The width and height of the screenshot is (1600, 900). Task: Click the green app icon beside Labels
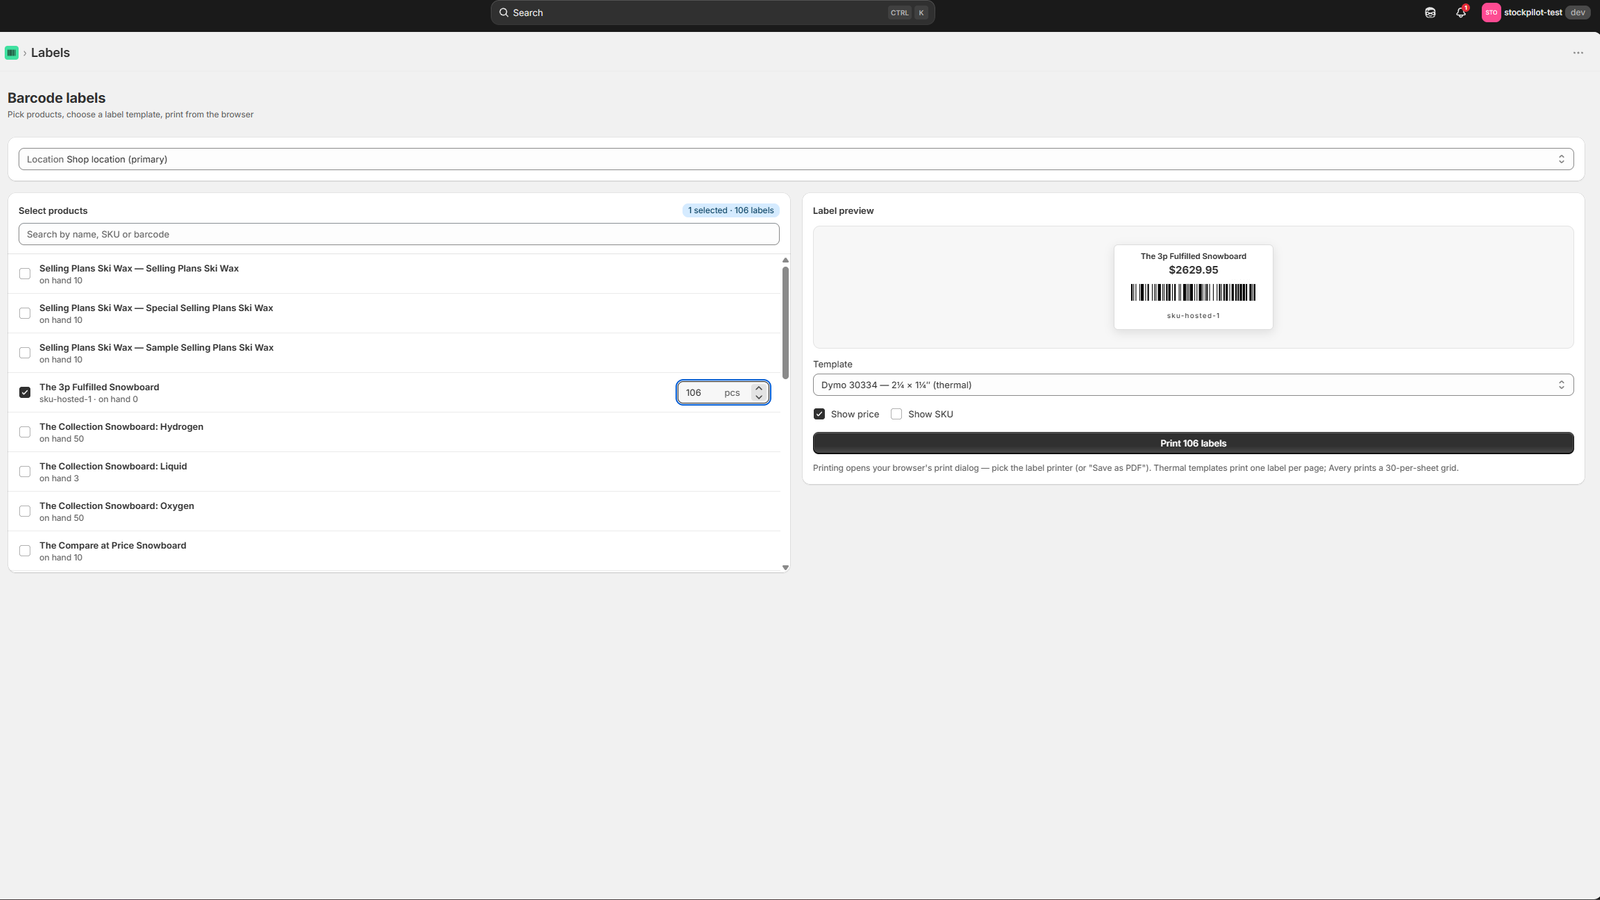pyautogui.click(x=12, y=53)
